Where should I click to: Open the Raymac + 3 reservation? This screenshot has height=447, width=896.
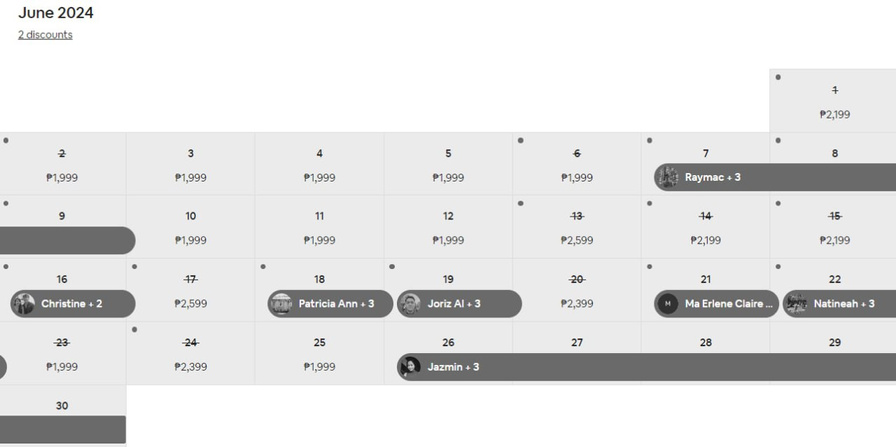coord(775,177)
